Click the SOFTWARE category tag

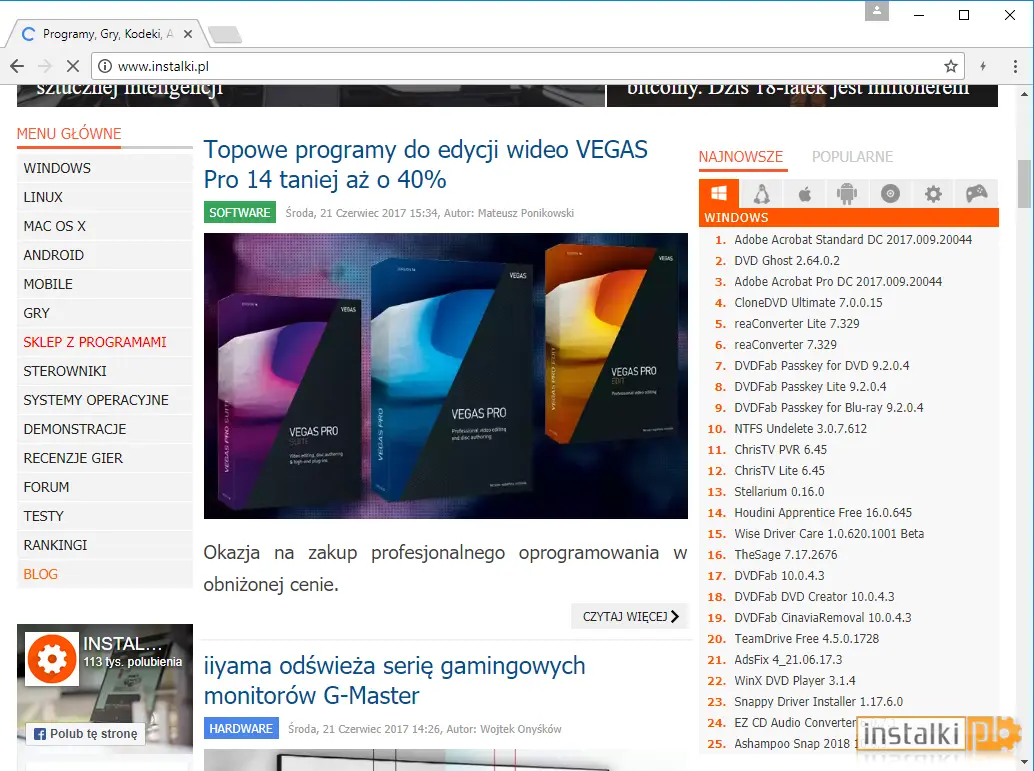[x=239, y=212]
